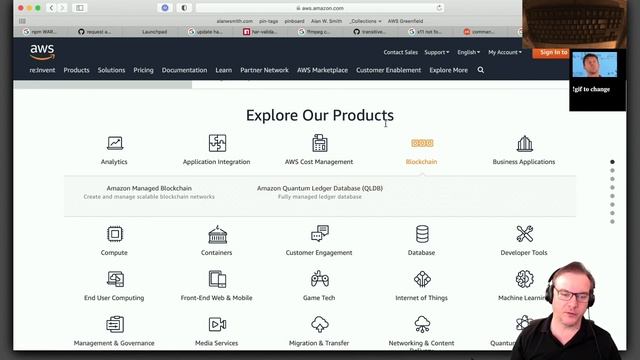The image size is (640, 360).
Task: Click the pinboard bookmark
Action: (x=294, y=21)
